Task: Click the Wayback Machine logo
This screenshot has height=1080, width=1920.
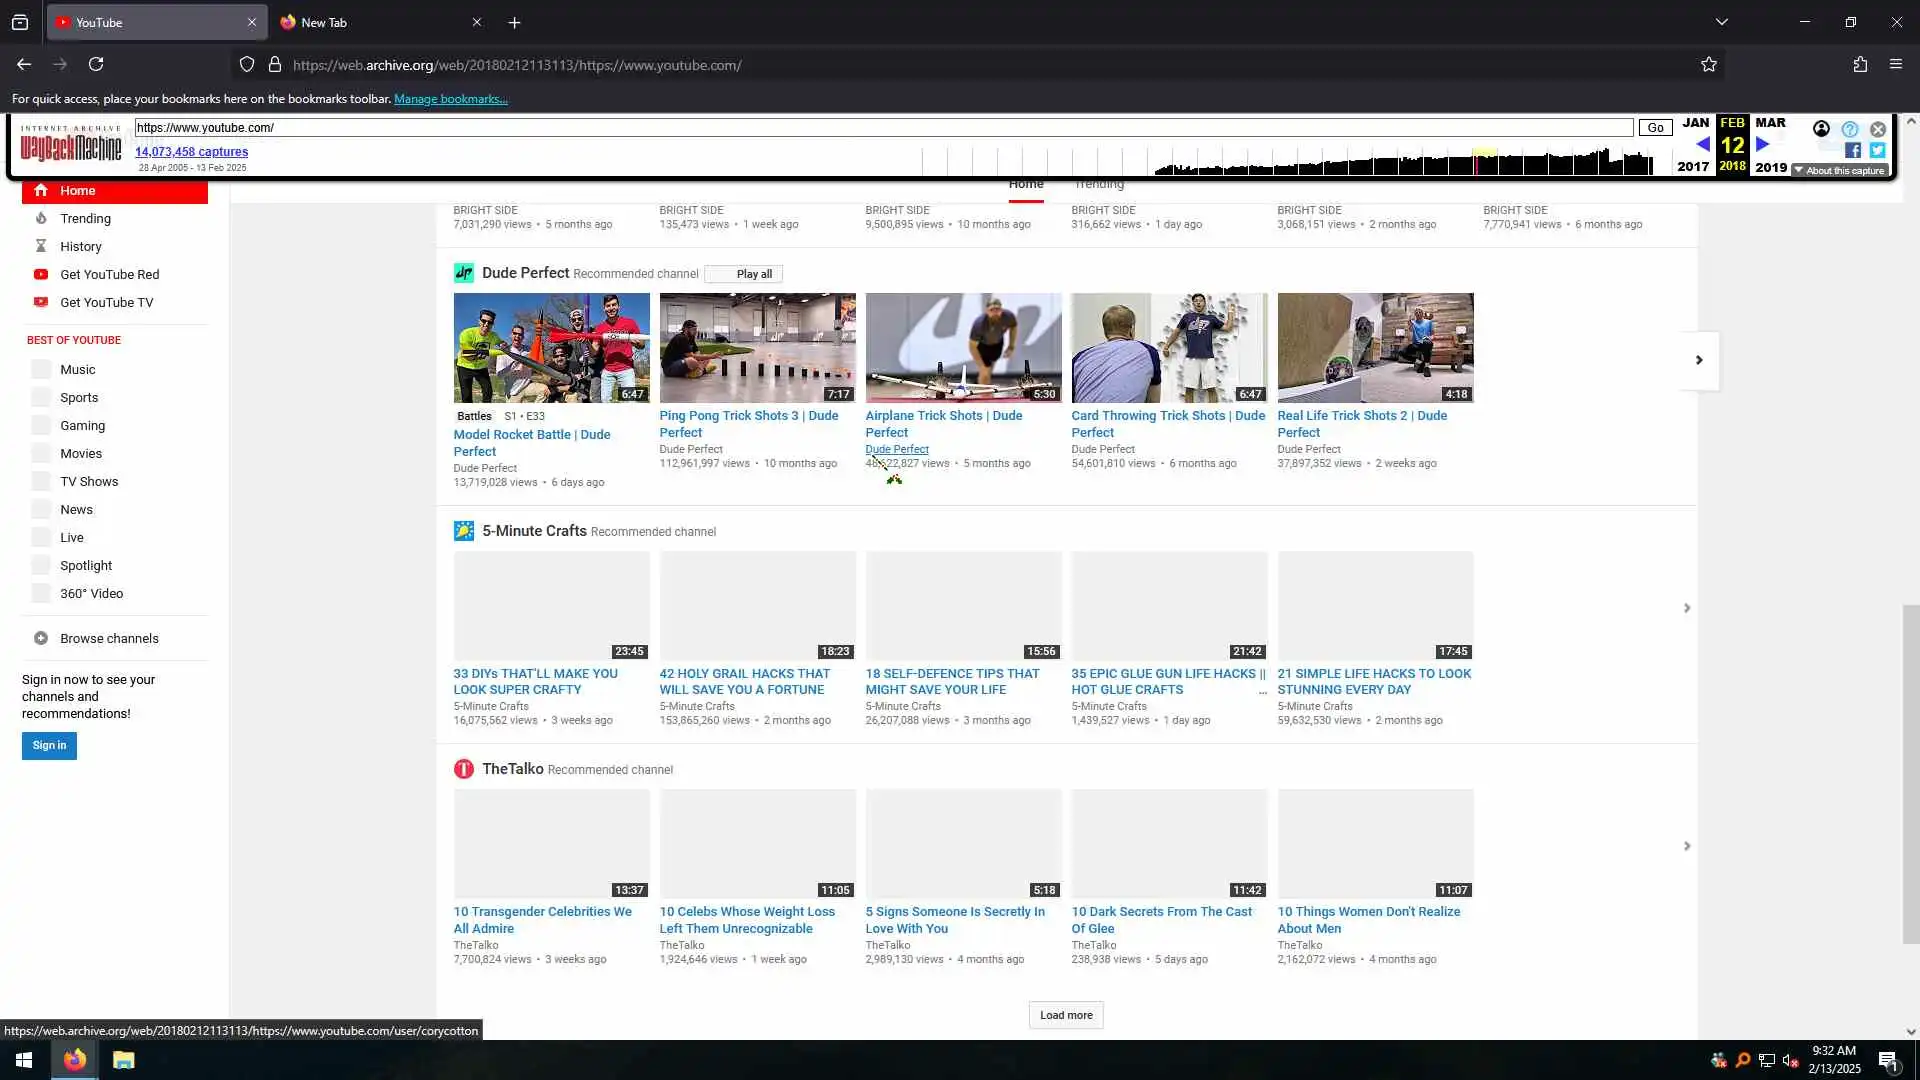Action: pos(71,147)
